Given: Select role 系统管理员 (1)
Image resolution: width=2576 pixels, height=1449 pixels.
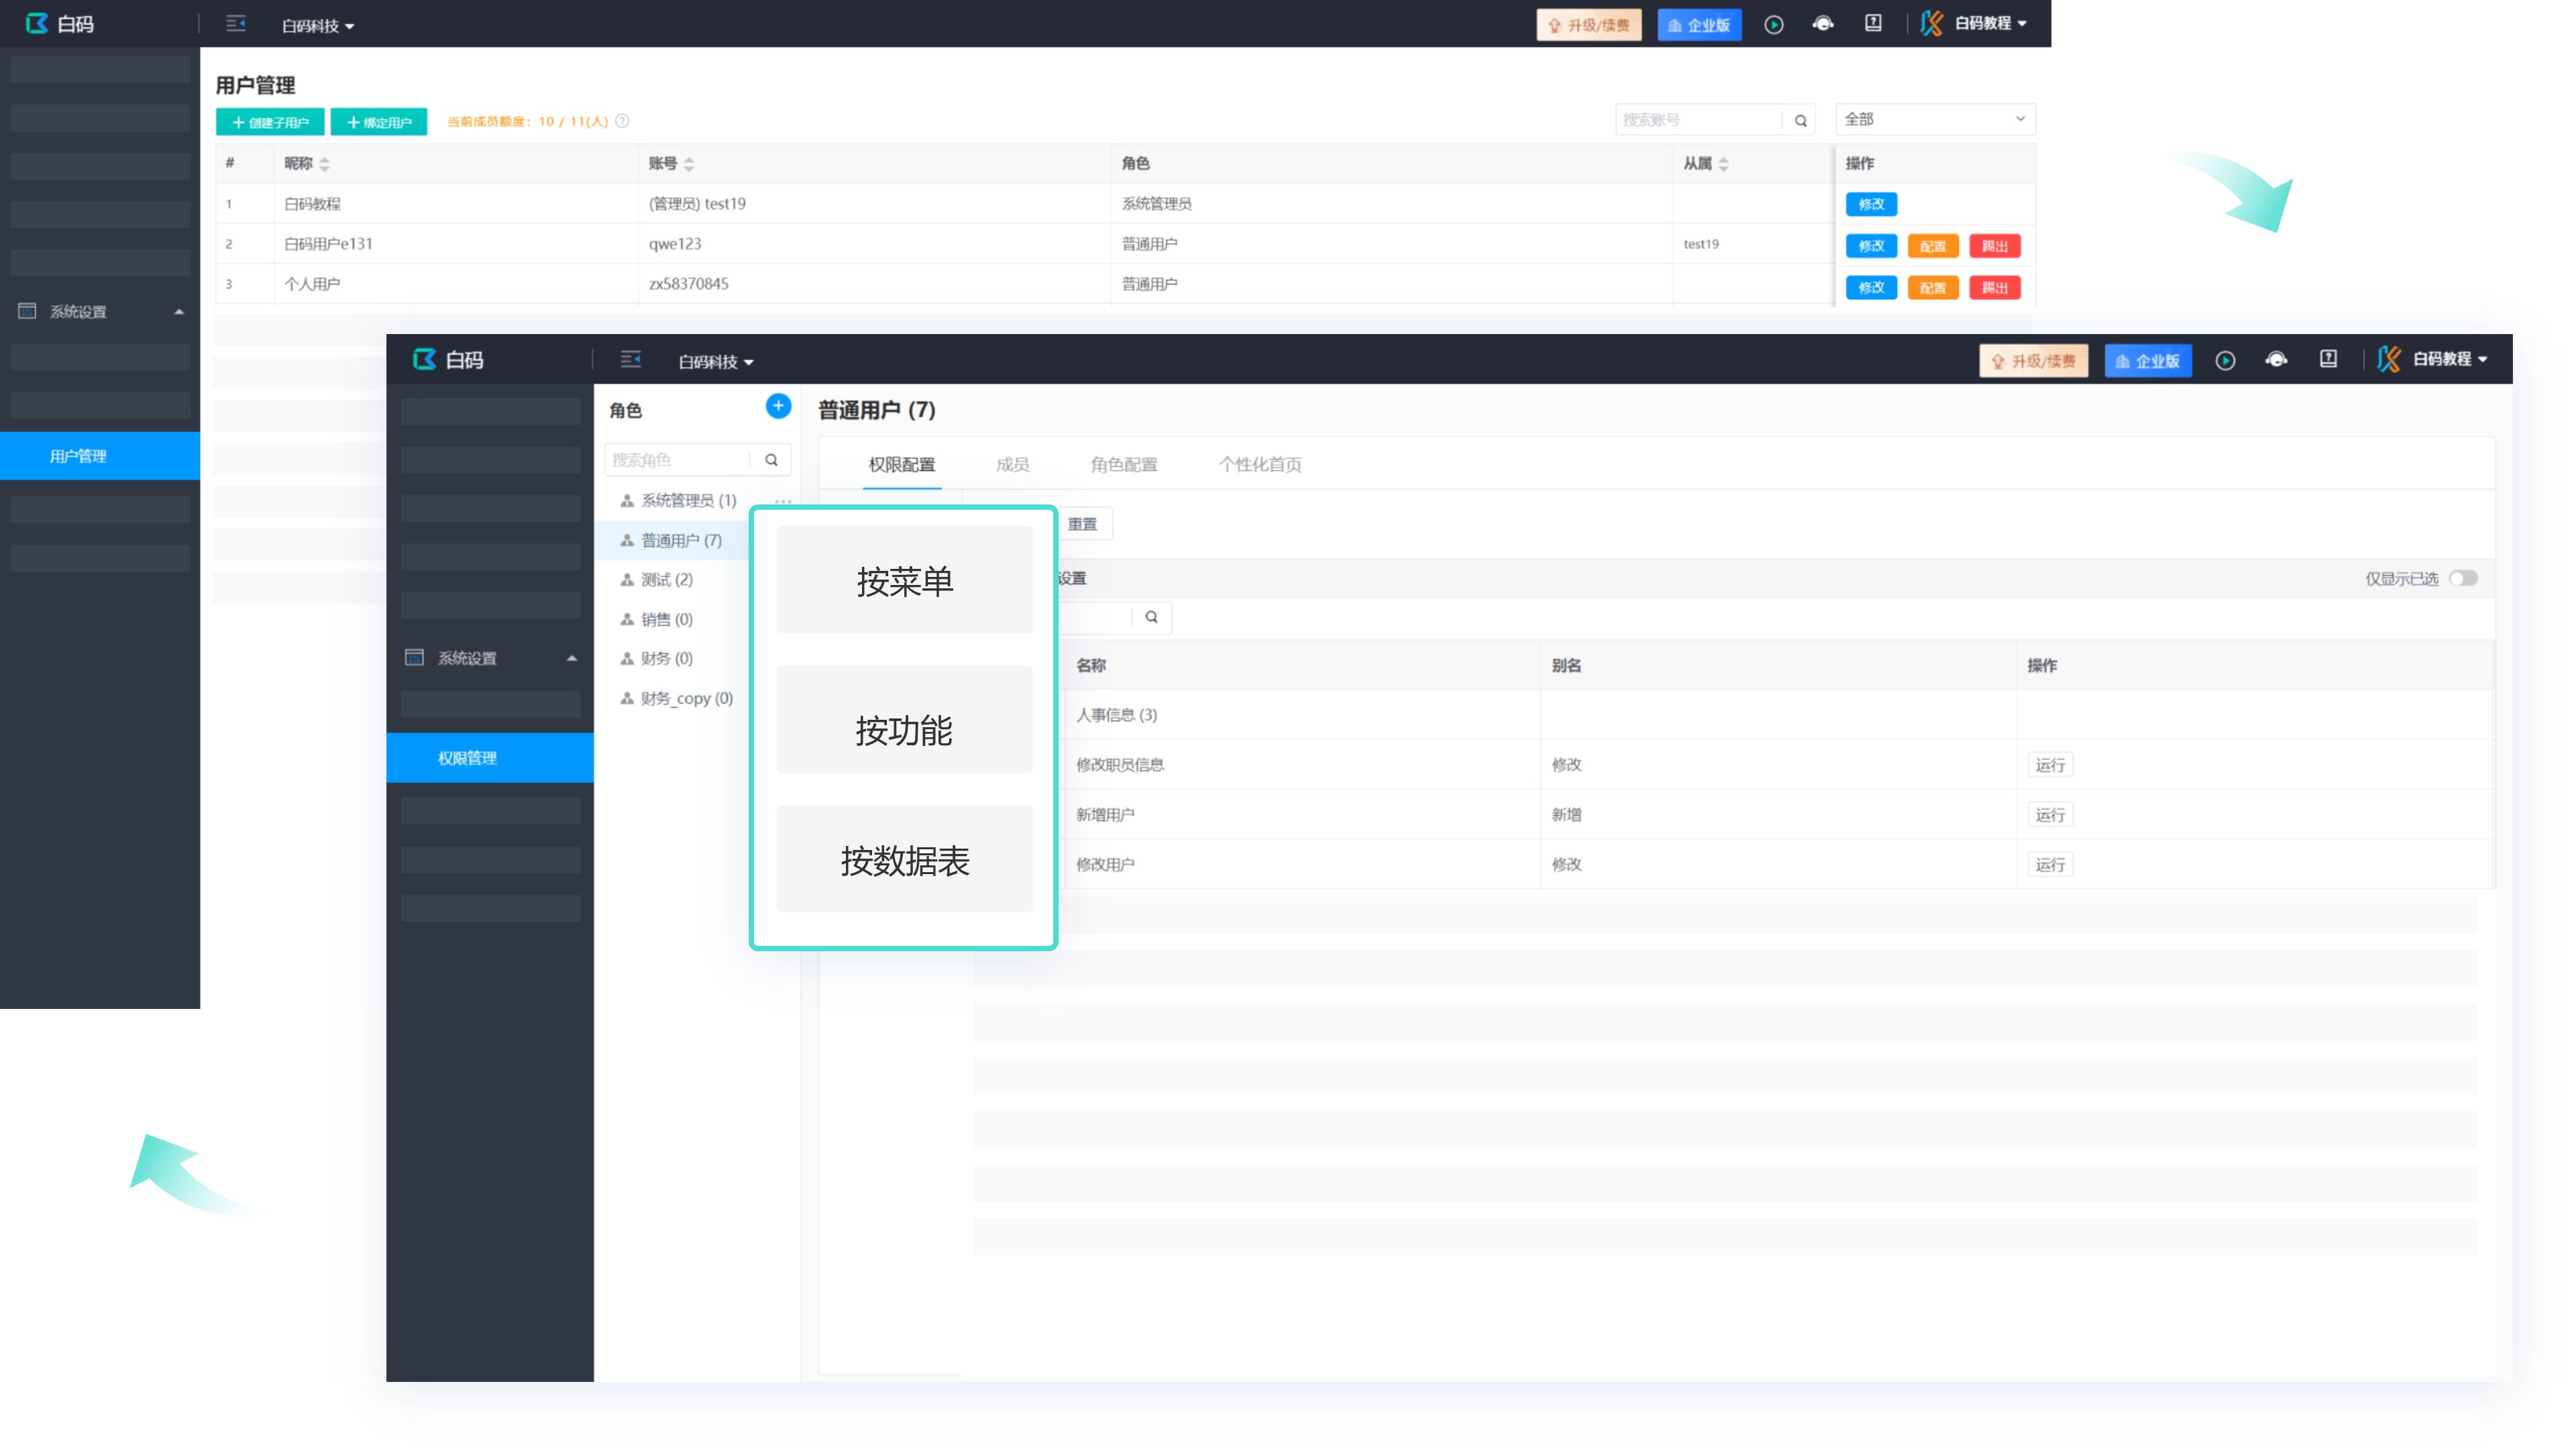Looking at the screenshot, I should 688,500.
